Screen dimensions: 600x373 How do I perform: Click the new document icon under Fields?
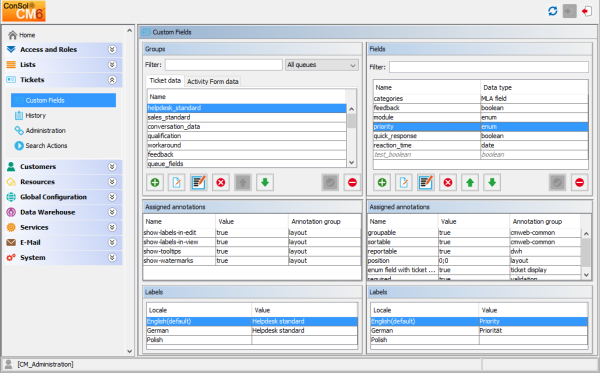tap(404, 182)
